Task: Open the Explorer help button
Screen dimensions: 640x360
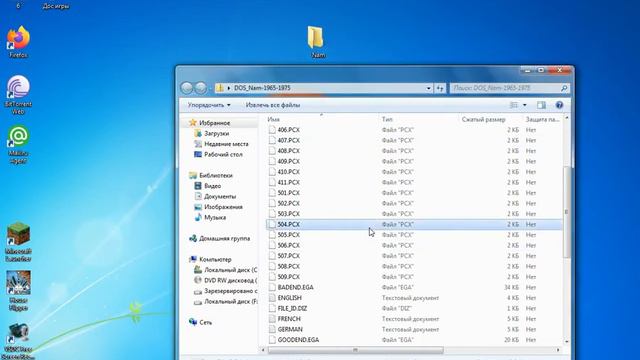Action: [x=559, y=105]
